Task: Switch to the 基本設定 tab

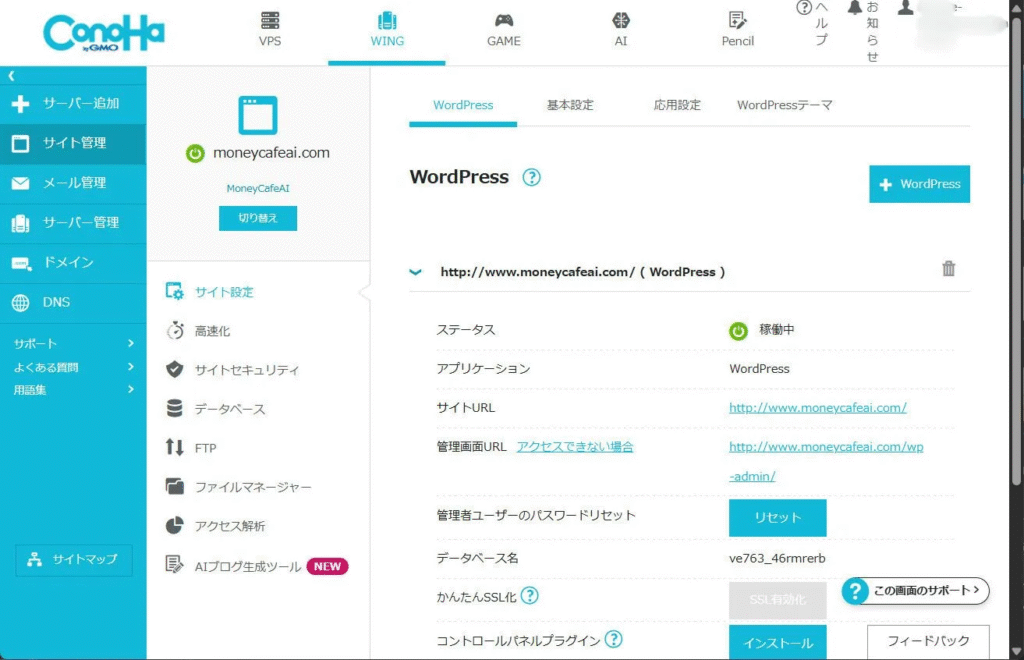Action: (570, 105)
